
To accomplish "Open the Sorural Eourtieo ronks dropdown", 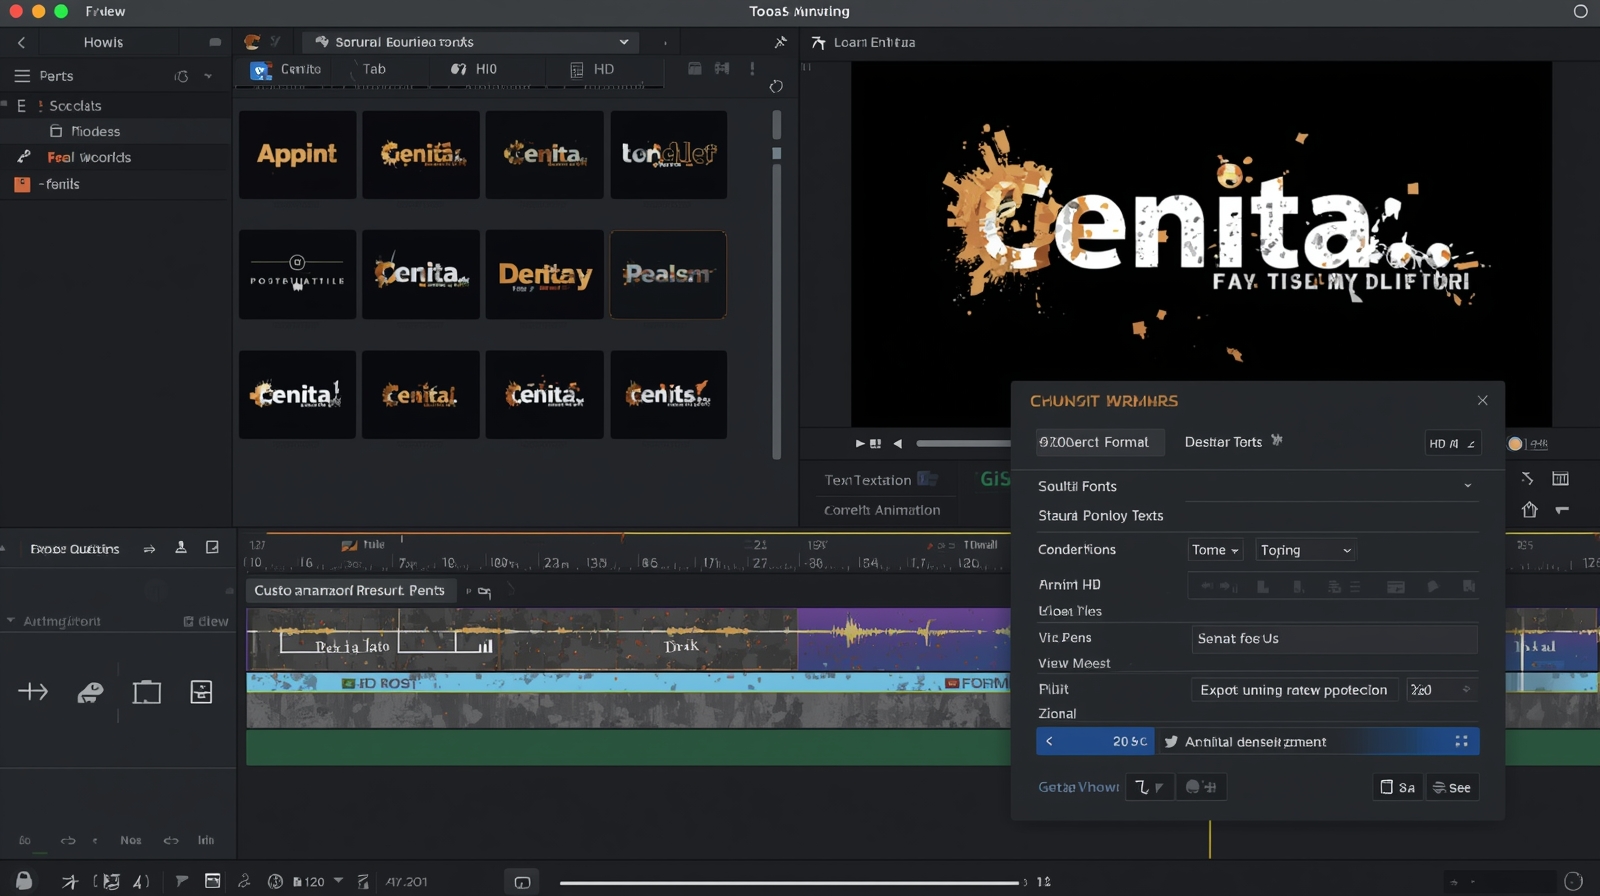I will [x=471, y=42].
